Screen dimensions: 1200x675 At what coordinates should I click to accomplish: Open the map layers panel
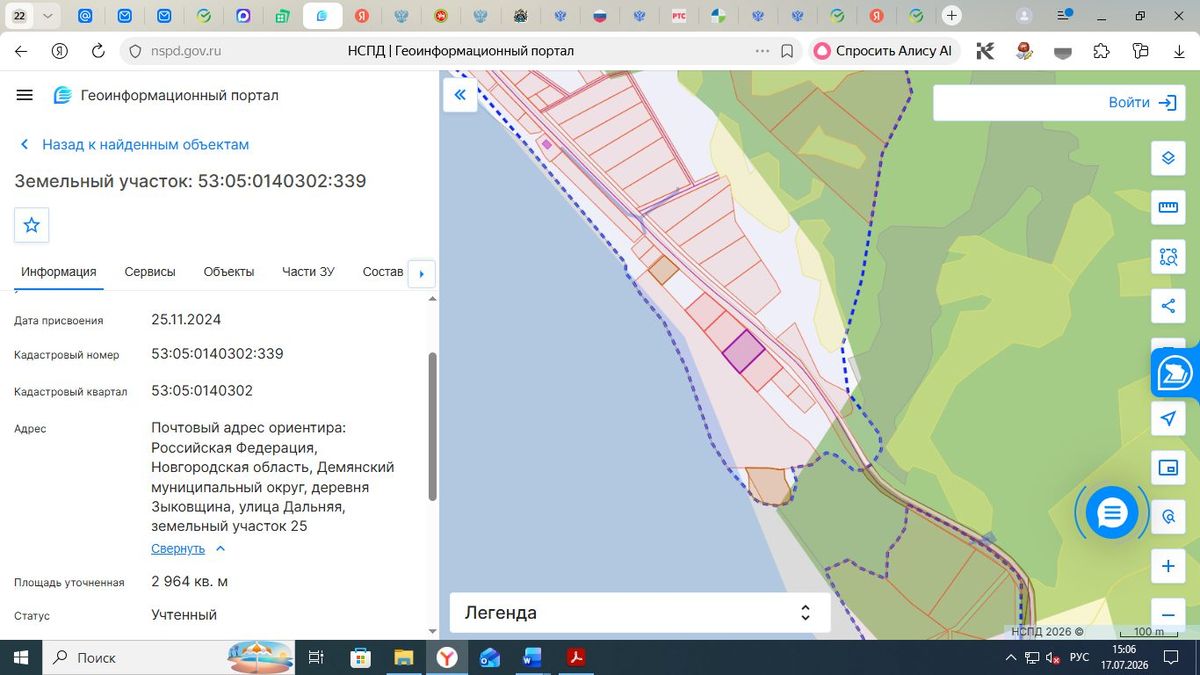click(x=1168, y=158)
